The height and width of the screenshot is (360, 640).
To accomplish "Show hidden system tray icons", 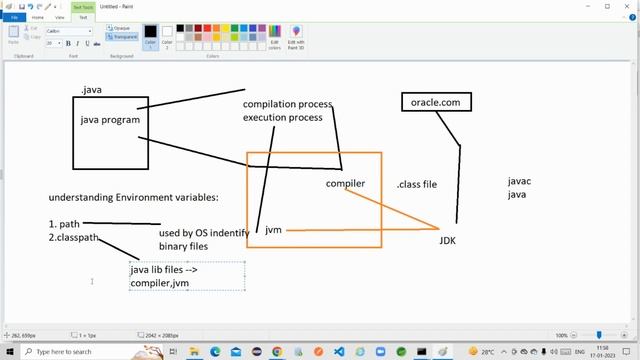I will coord(504,351).
